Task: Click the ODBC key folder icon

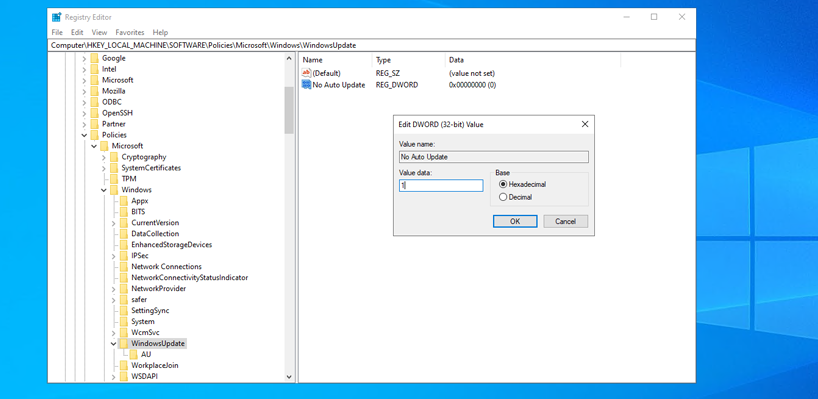Action: click(x=94, y=102)
